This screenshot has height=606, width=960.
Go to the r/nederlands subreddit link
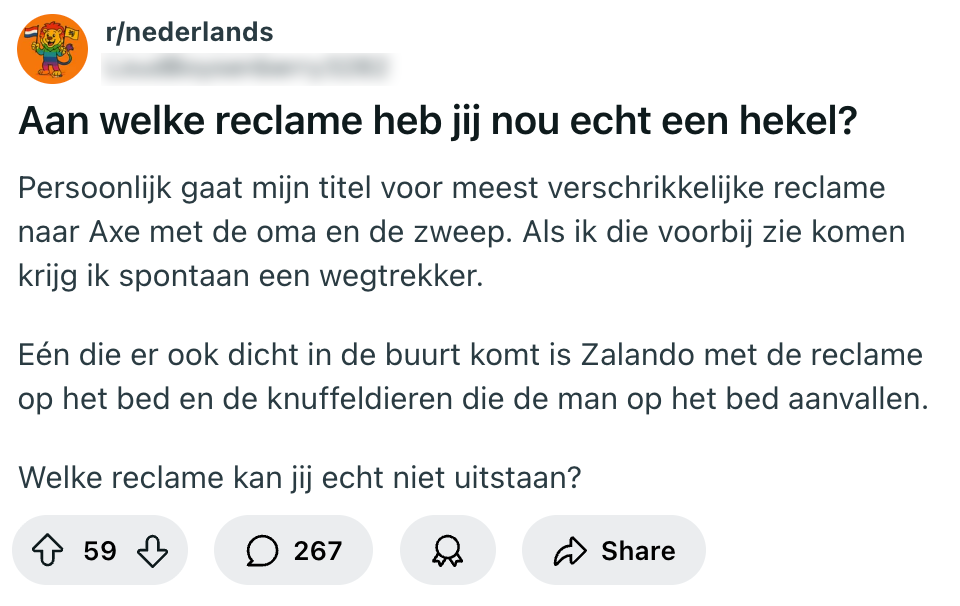tap(189, 32)
